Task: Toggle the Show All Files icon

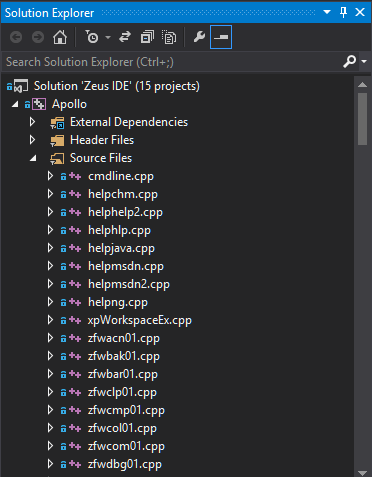Action: point(169,37)
